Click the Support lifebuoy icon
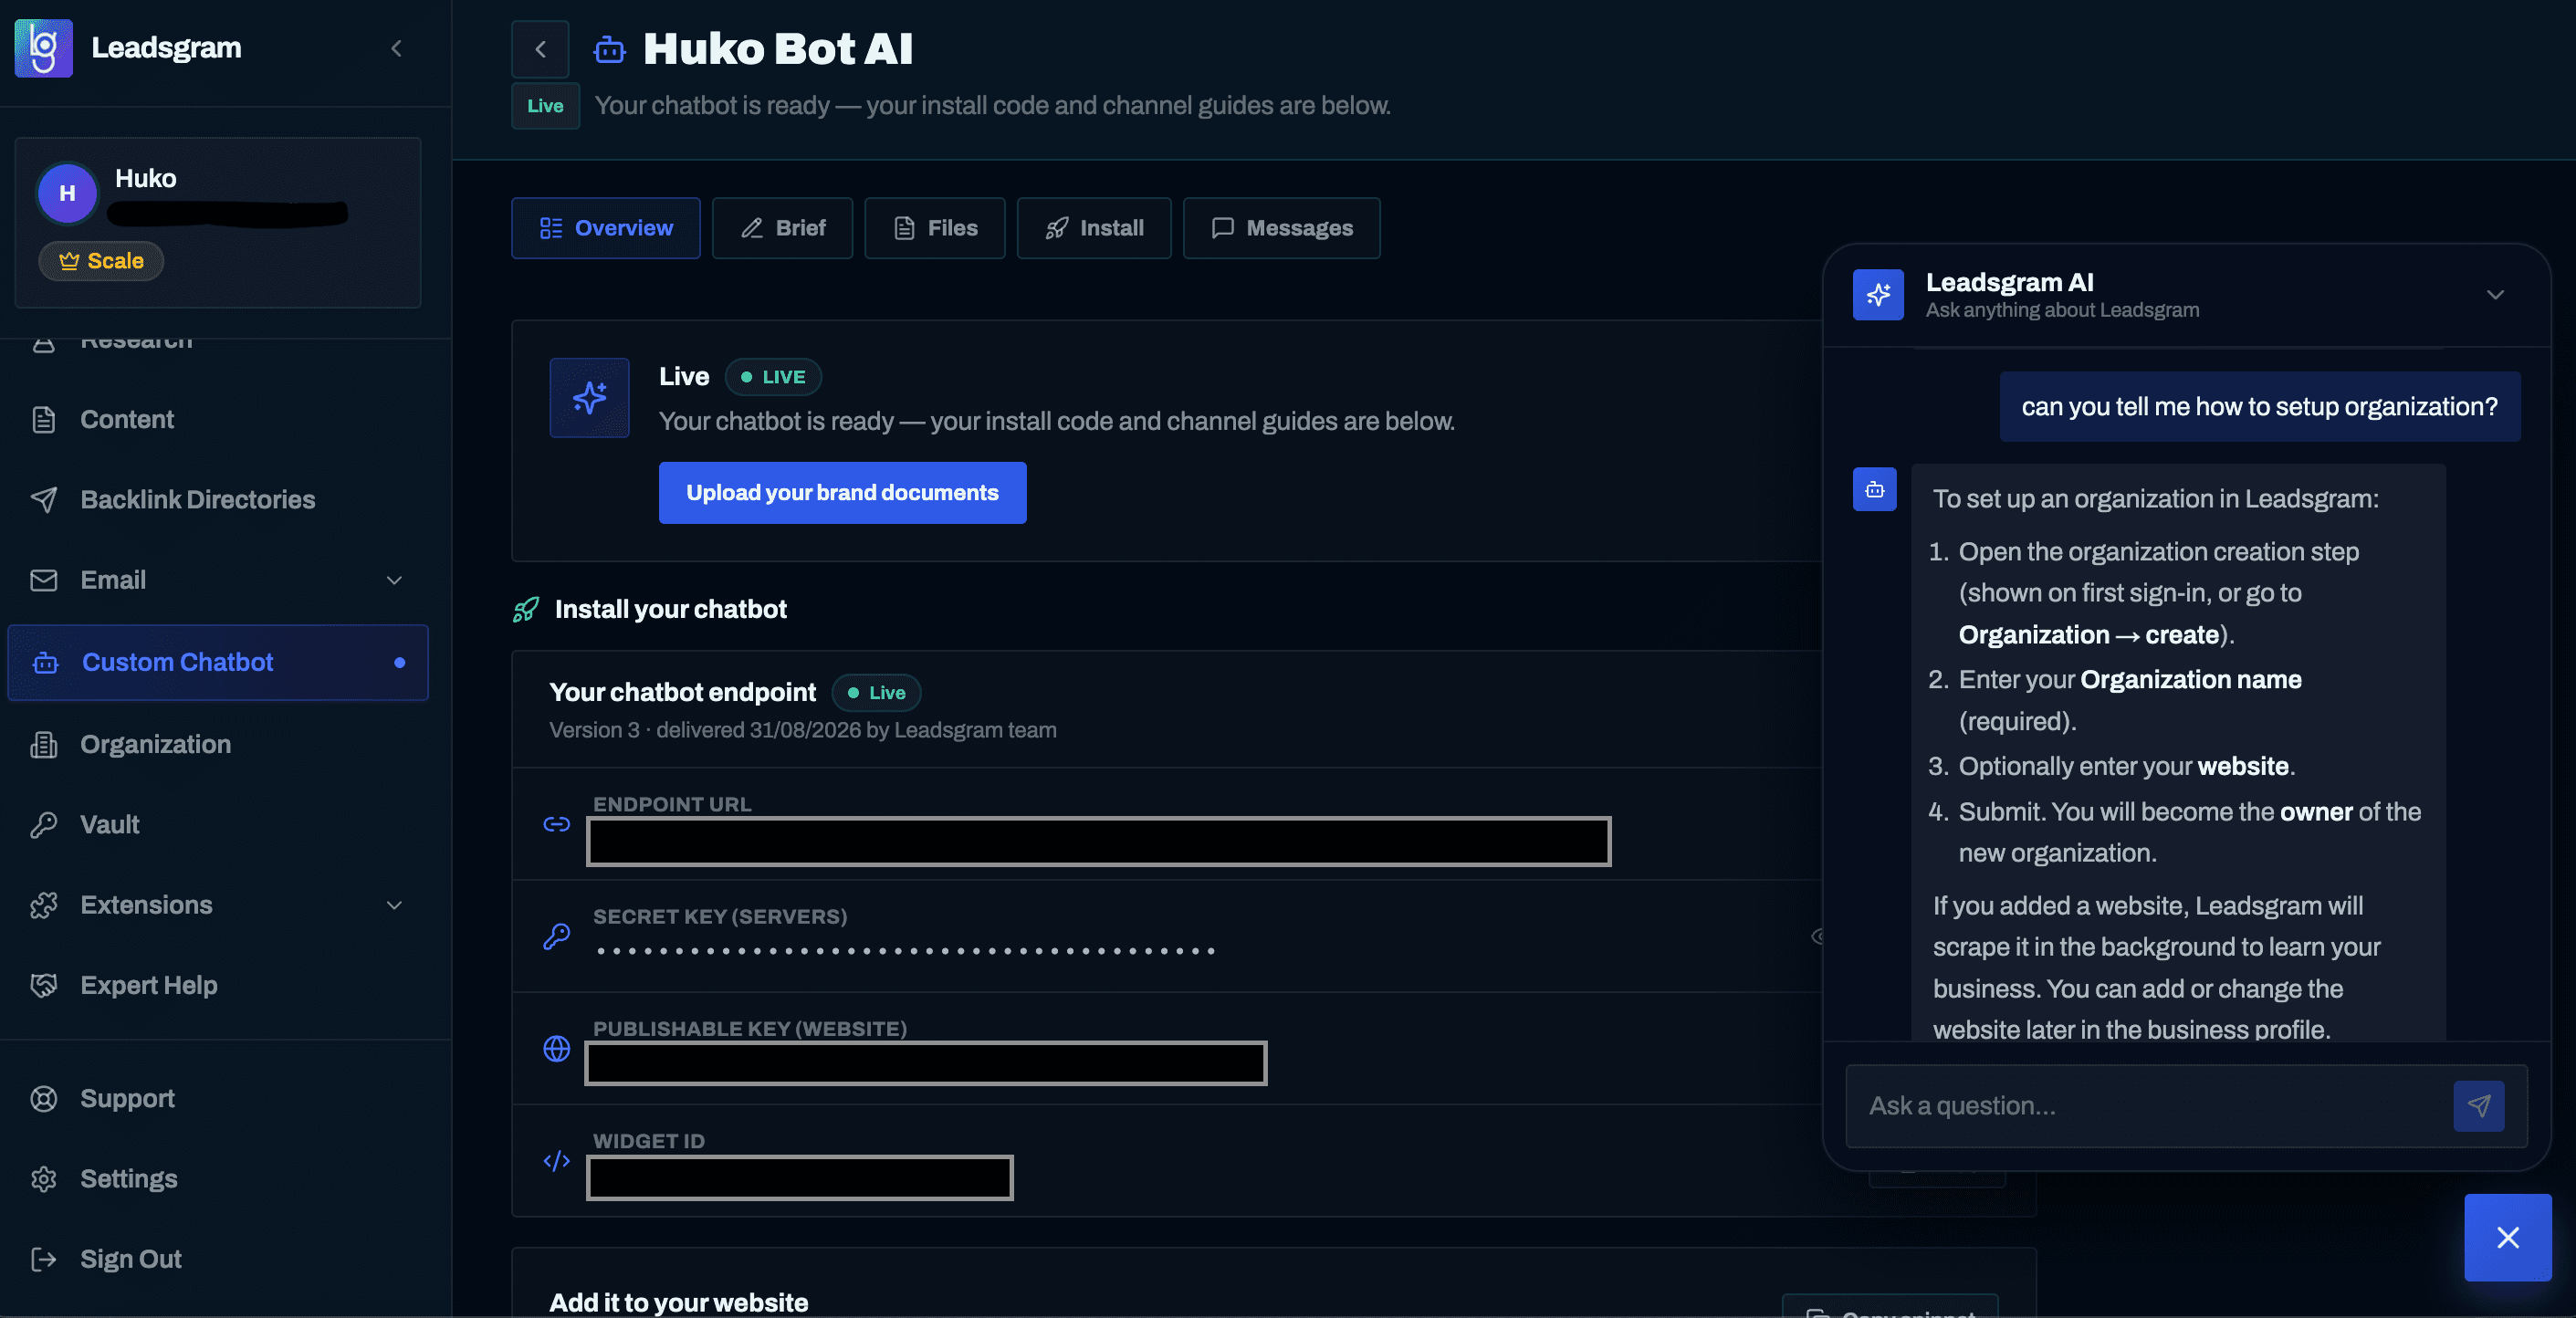The height and width of the screenshot is (1318, 2576). click(43, 1098)
